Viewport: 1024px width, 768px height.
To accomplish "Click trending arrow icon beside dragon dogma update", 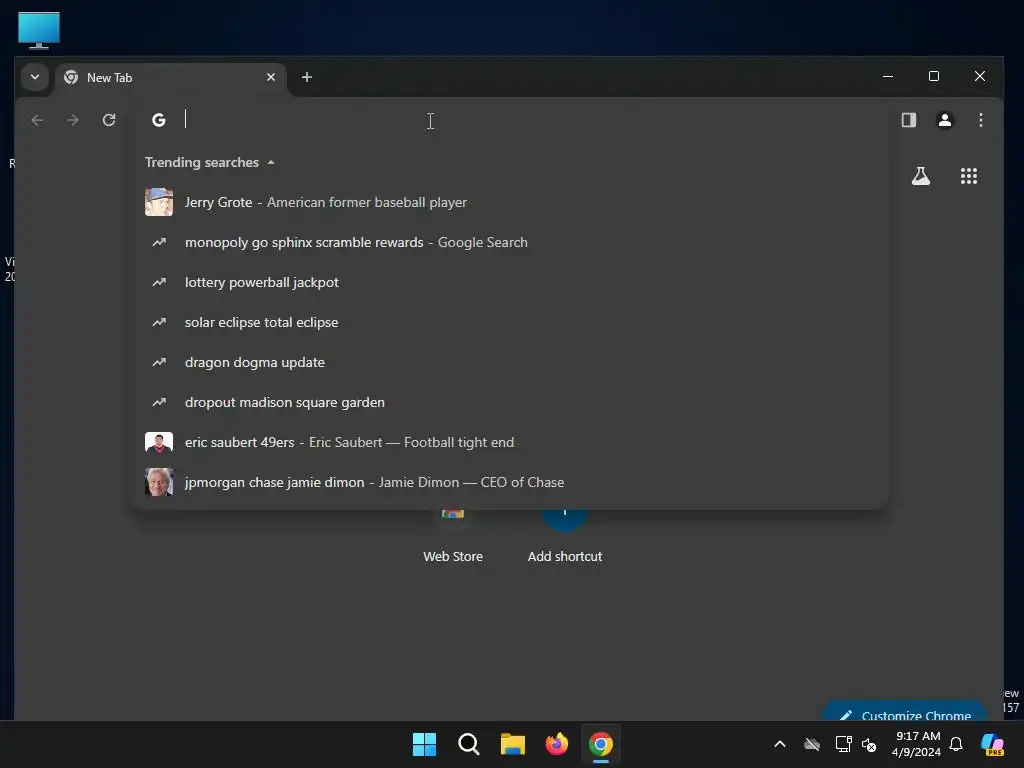I will click(159, 362).
